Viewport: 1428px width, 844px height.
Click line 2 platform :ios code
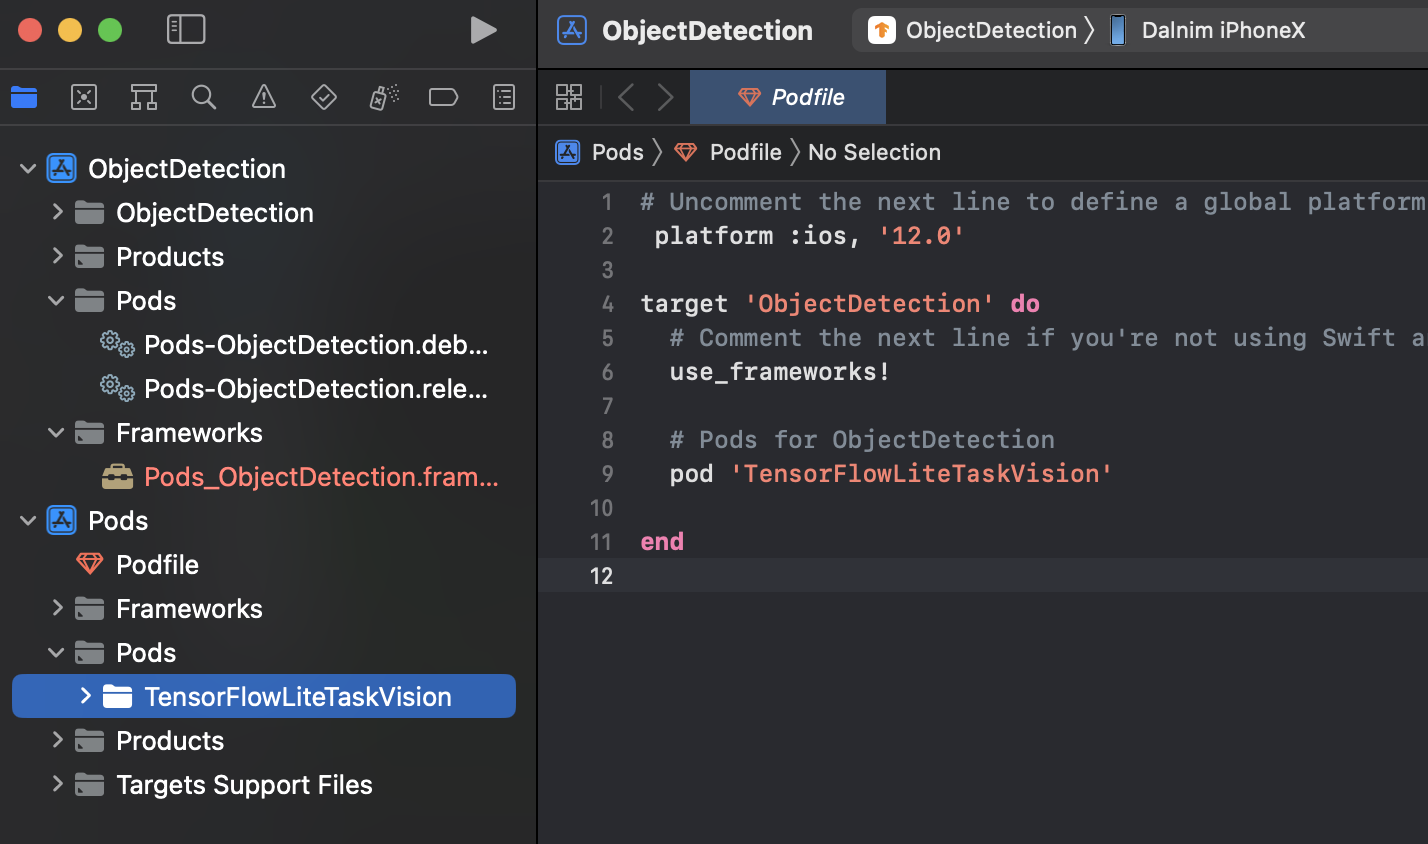click(x=809, y=236)
